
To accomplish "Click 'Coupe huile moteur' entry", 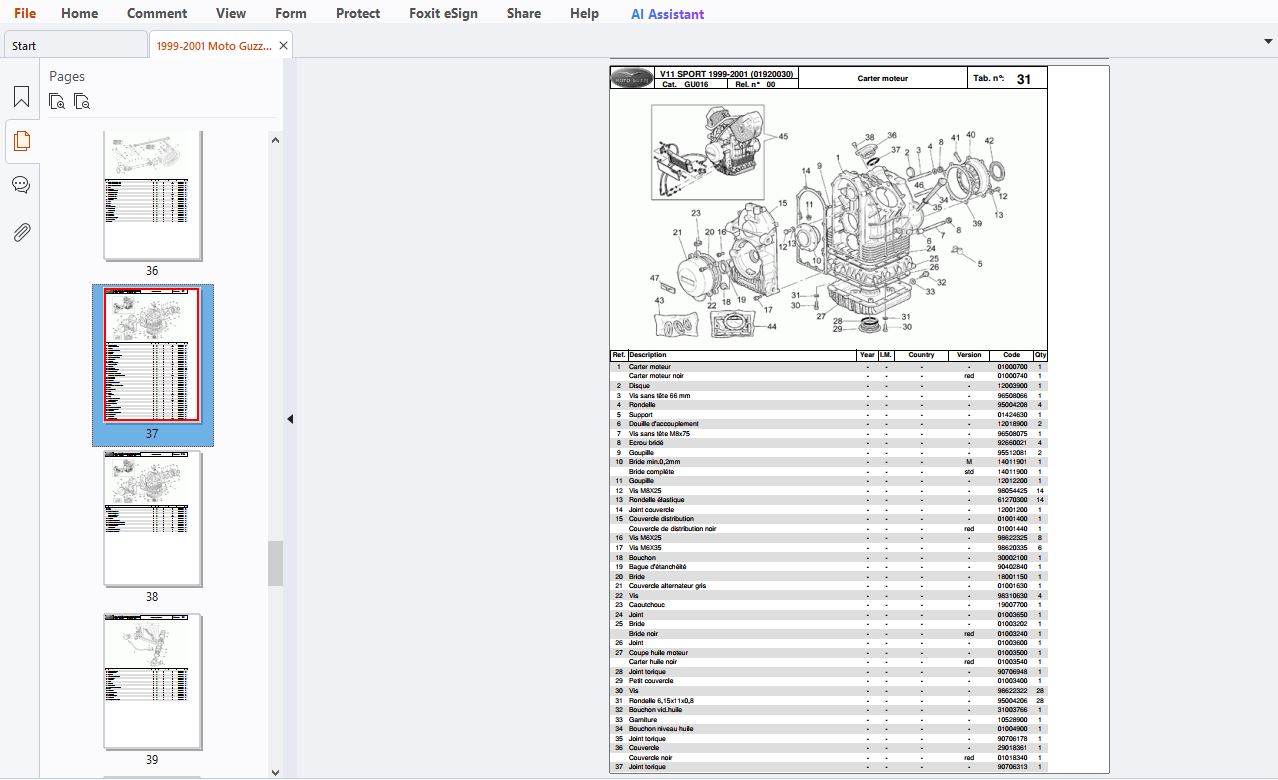I will click(658, 653).
